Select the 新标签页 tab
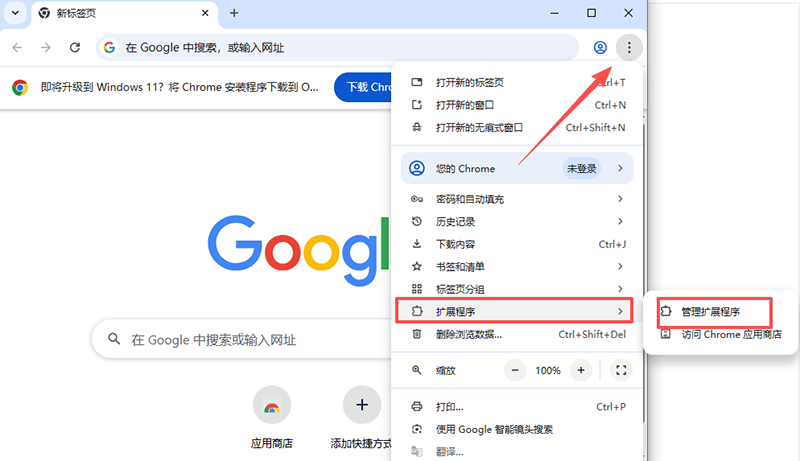The image size is (800, 461). [124, 13]
